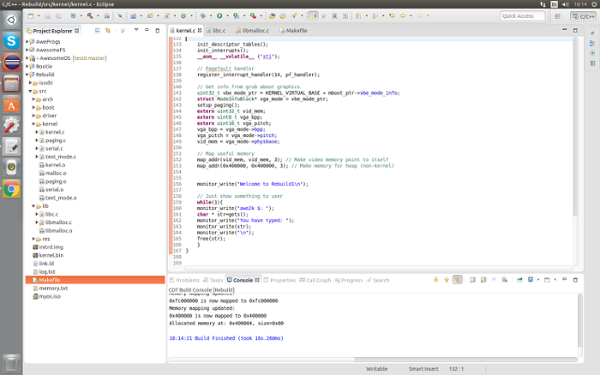The image size is (600, 375).
Task: Click the Quick Access search field
Action: [523, 16]
